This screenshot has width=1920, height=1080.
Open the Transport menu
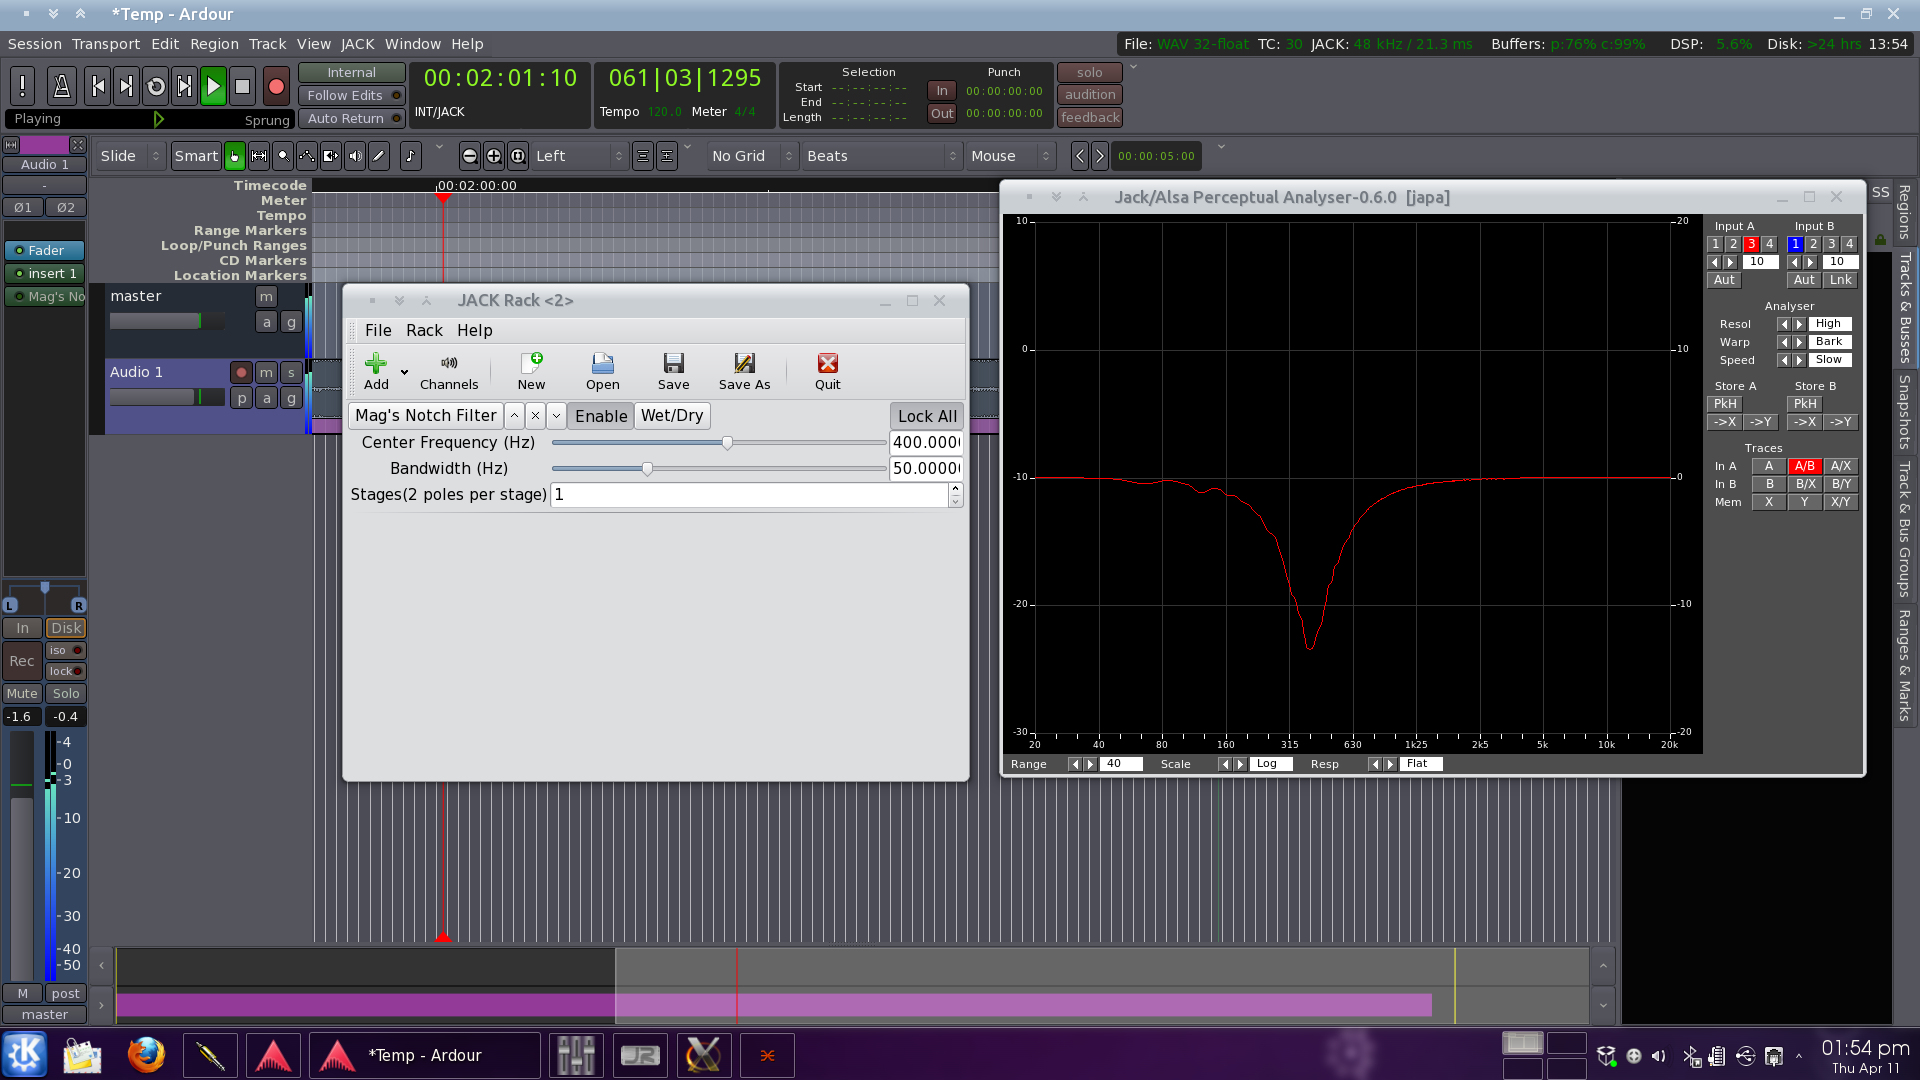(x=105, y=44)
